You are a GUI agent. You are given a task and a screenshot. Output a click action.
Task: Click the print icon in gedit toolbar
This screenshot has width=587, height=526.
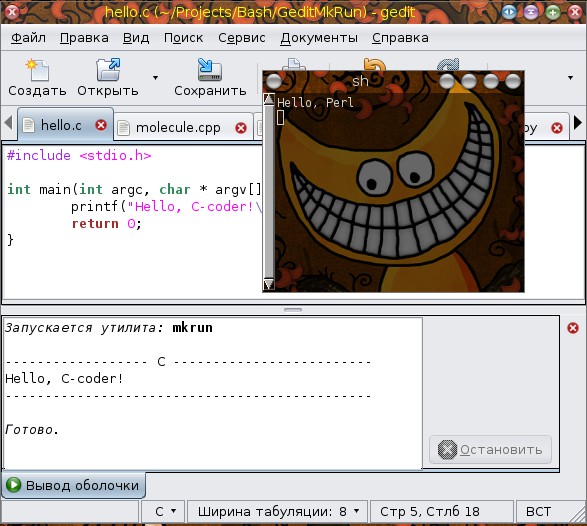click(294, 64)
